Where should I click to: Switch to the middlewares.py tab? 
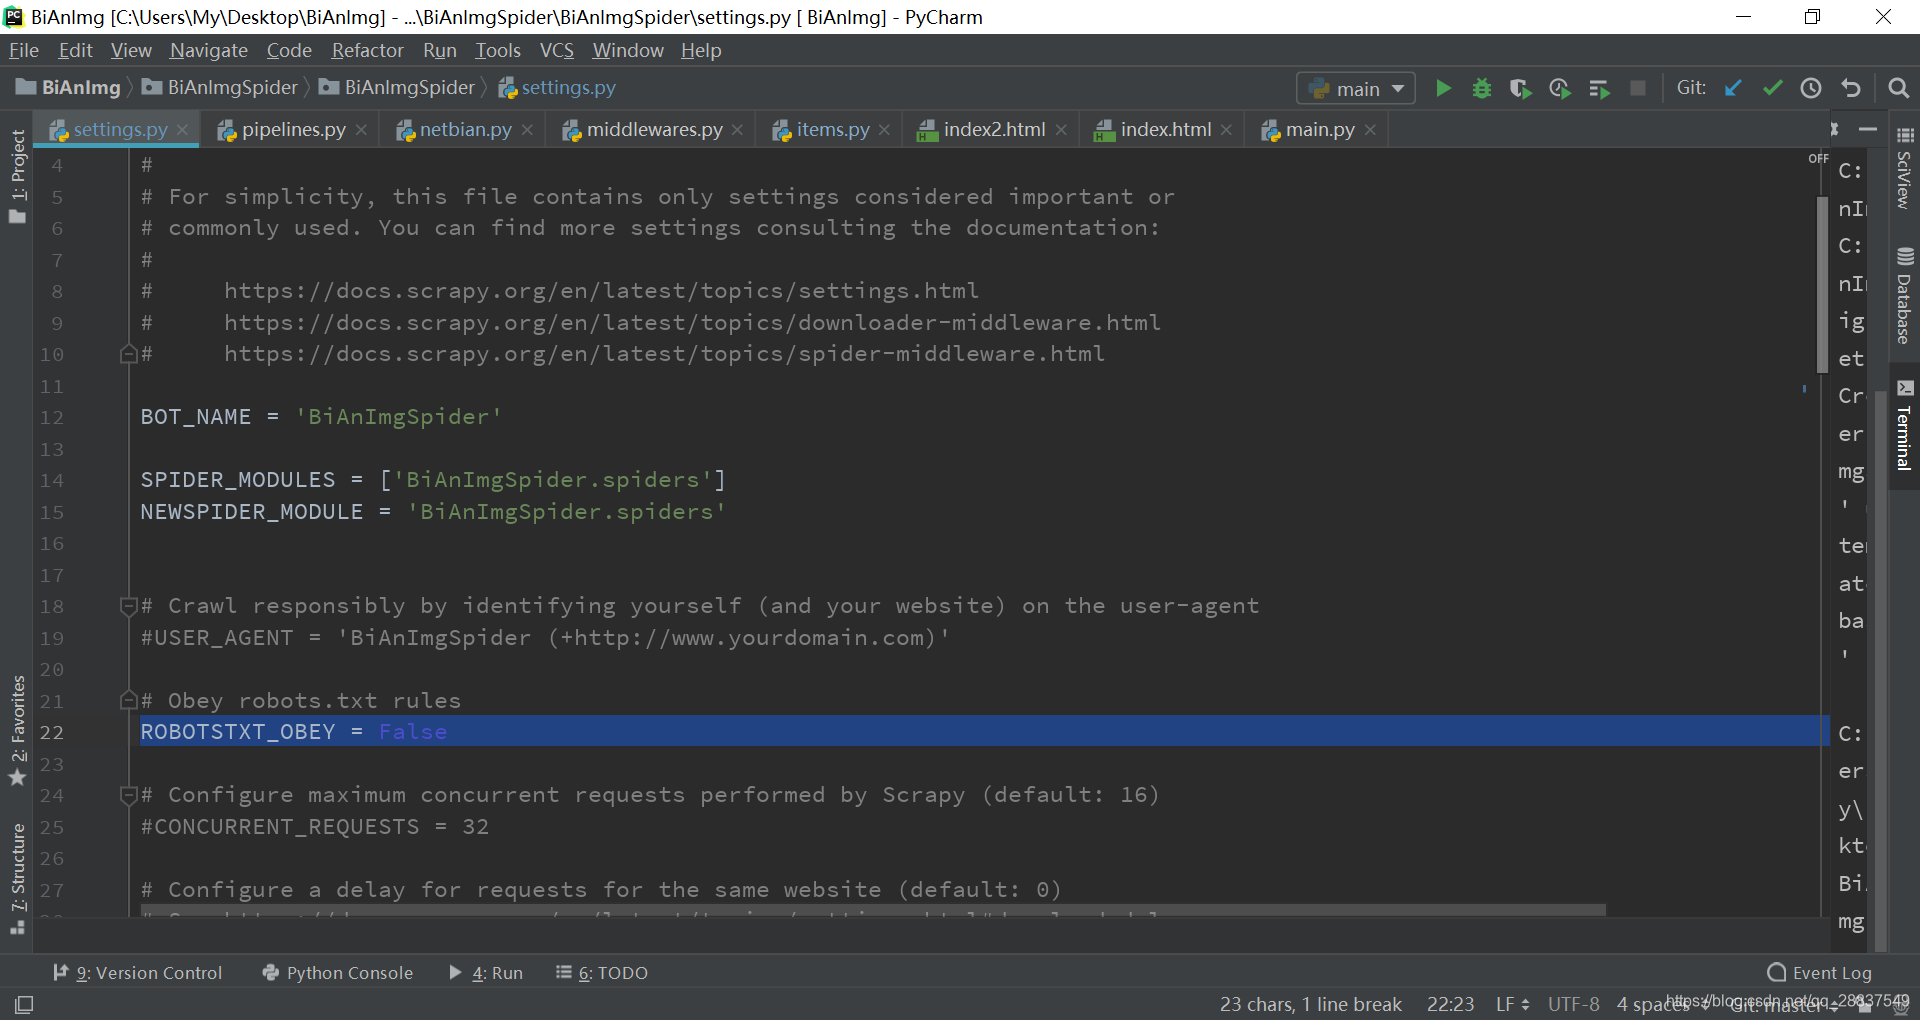pos(654,130)
